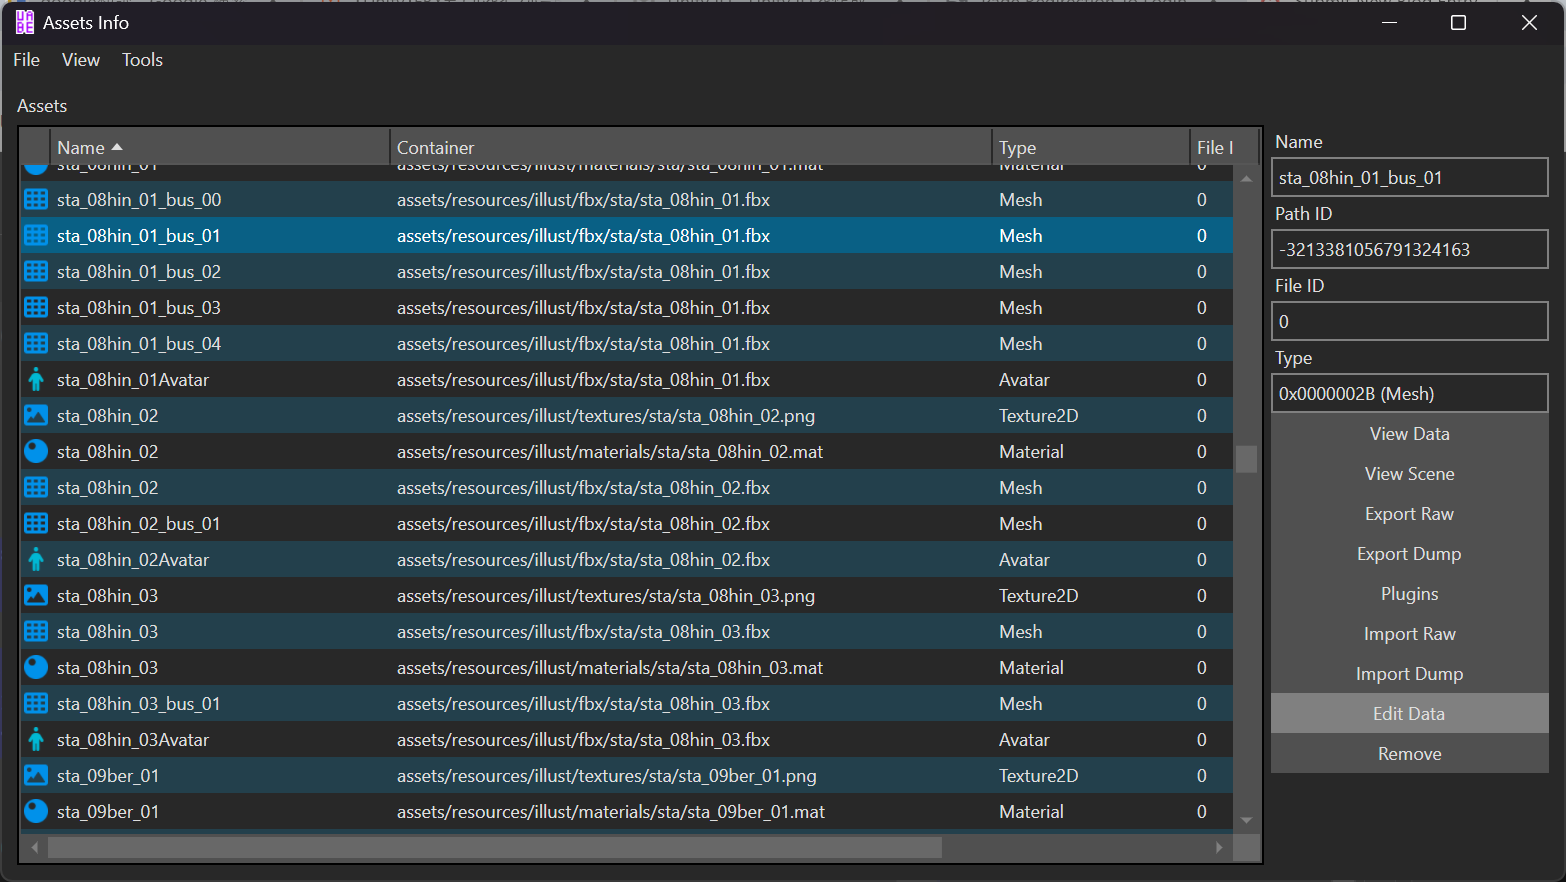The image size is (1566, 882).
Task: Click the vertical scrollbar down arrow
Action: click(1246, 820)
